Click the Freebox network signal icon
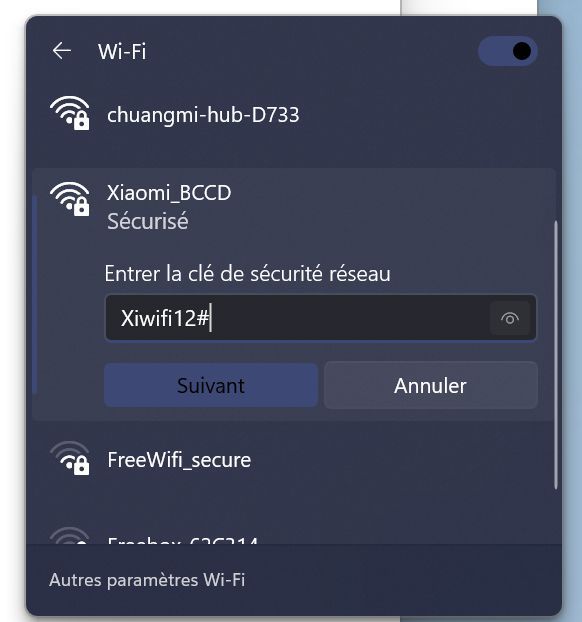Screen dimensions: 582x622 click(x=70, y=536)
